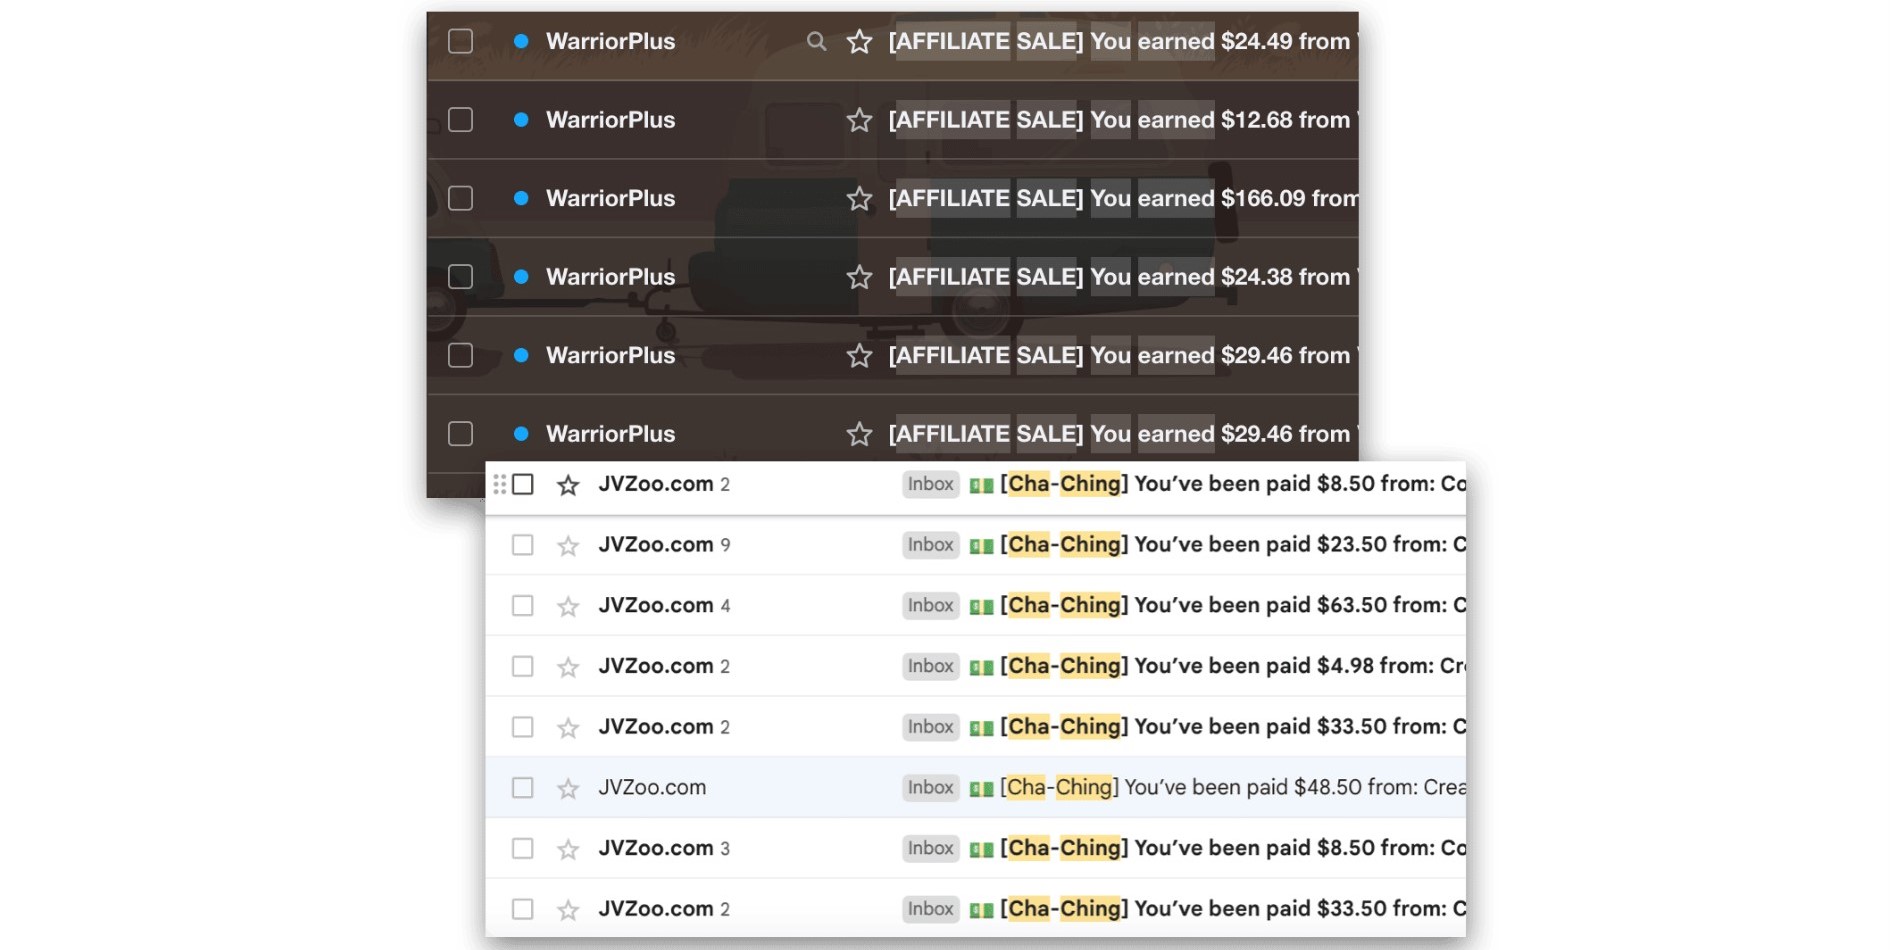Star the JVZoo $48.50 payment email
1895x950 pixels.
tap(568, 789)
